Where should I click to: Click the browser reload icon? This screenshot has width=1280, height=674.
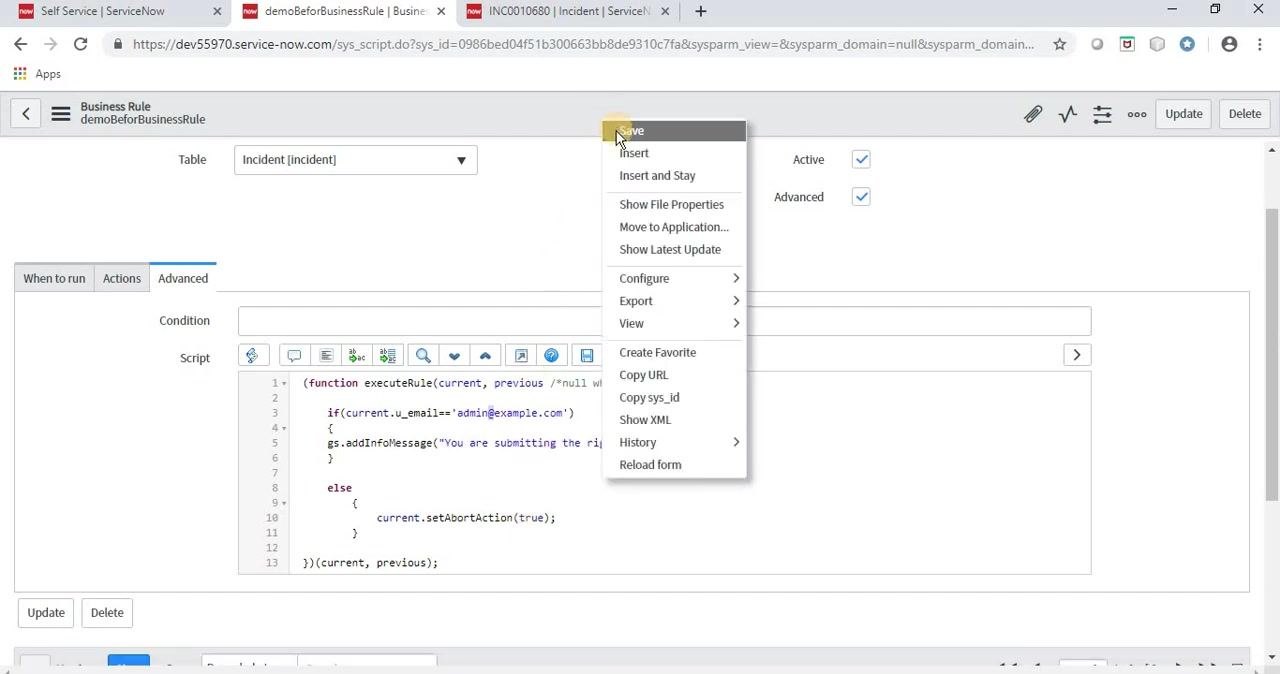[x=80, y=44]
